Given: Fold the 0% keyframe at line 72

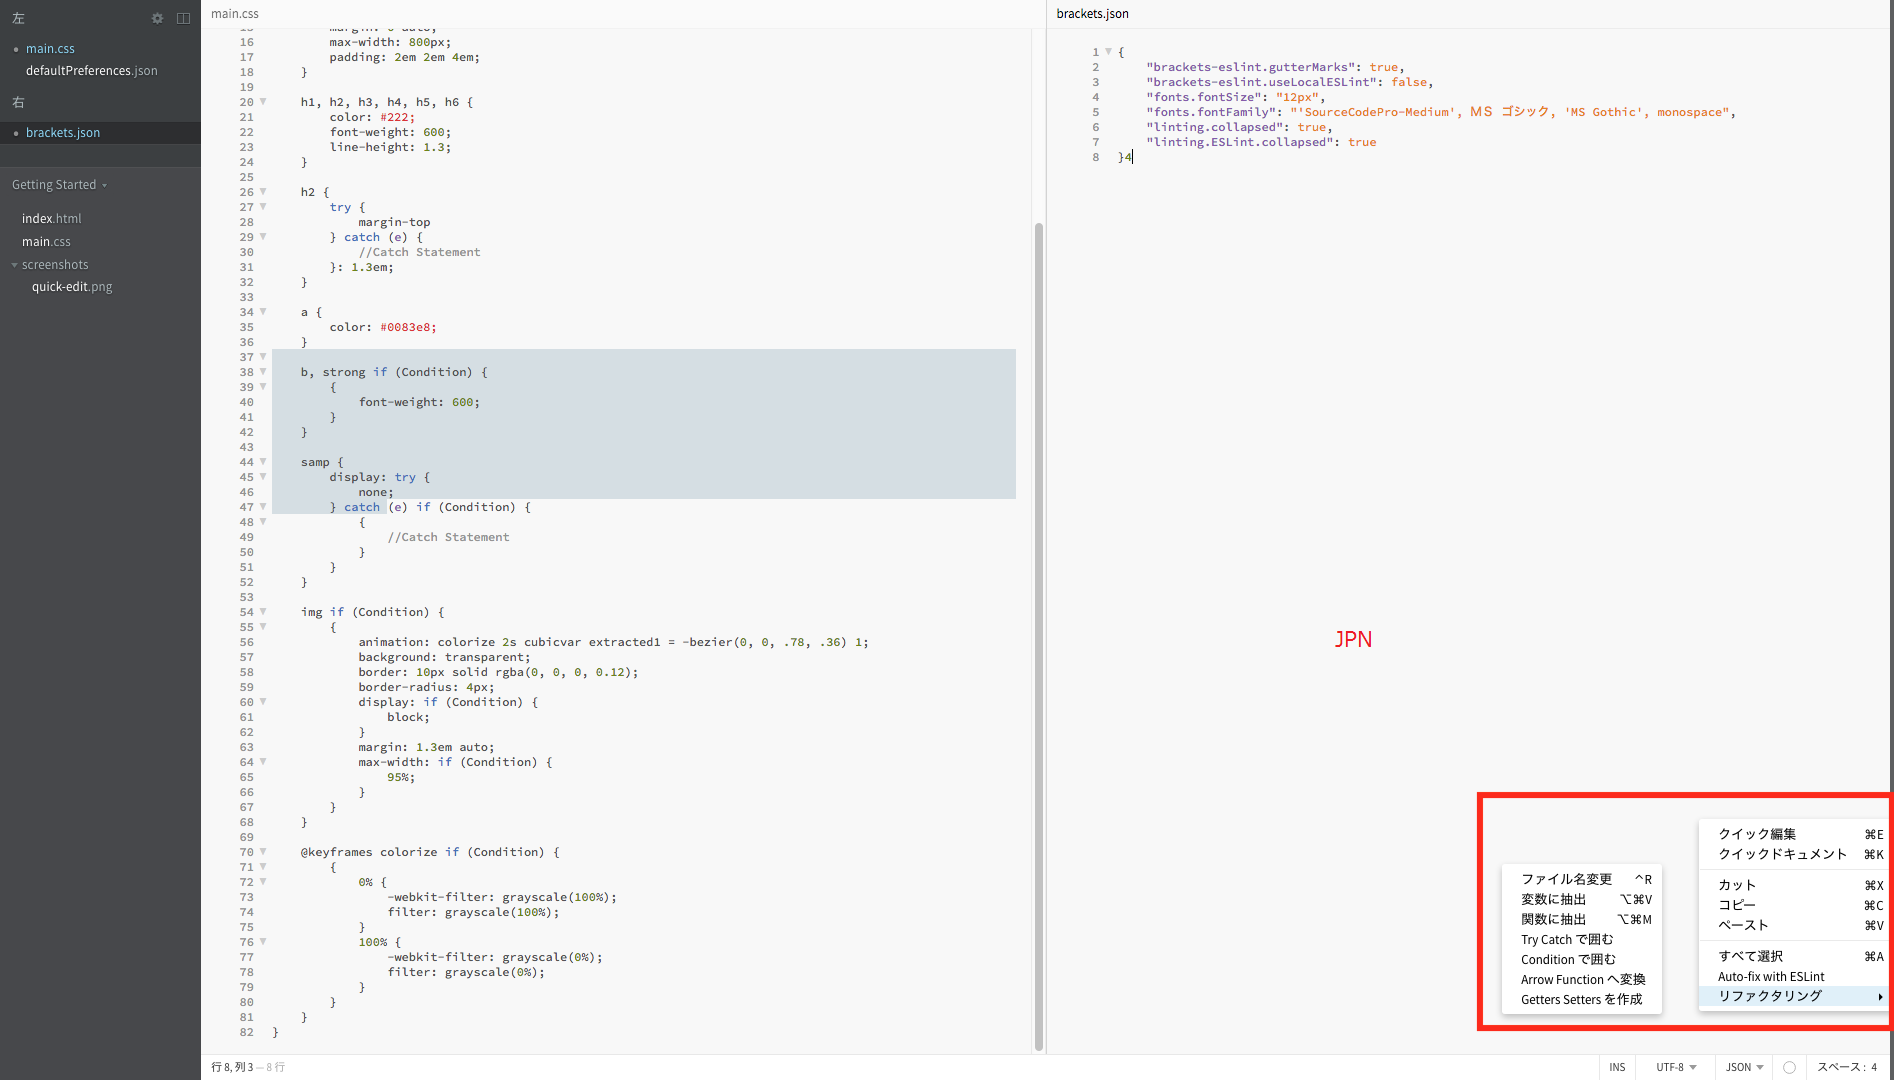Looking at the screenshot, I should [x=263, y=882].
